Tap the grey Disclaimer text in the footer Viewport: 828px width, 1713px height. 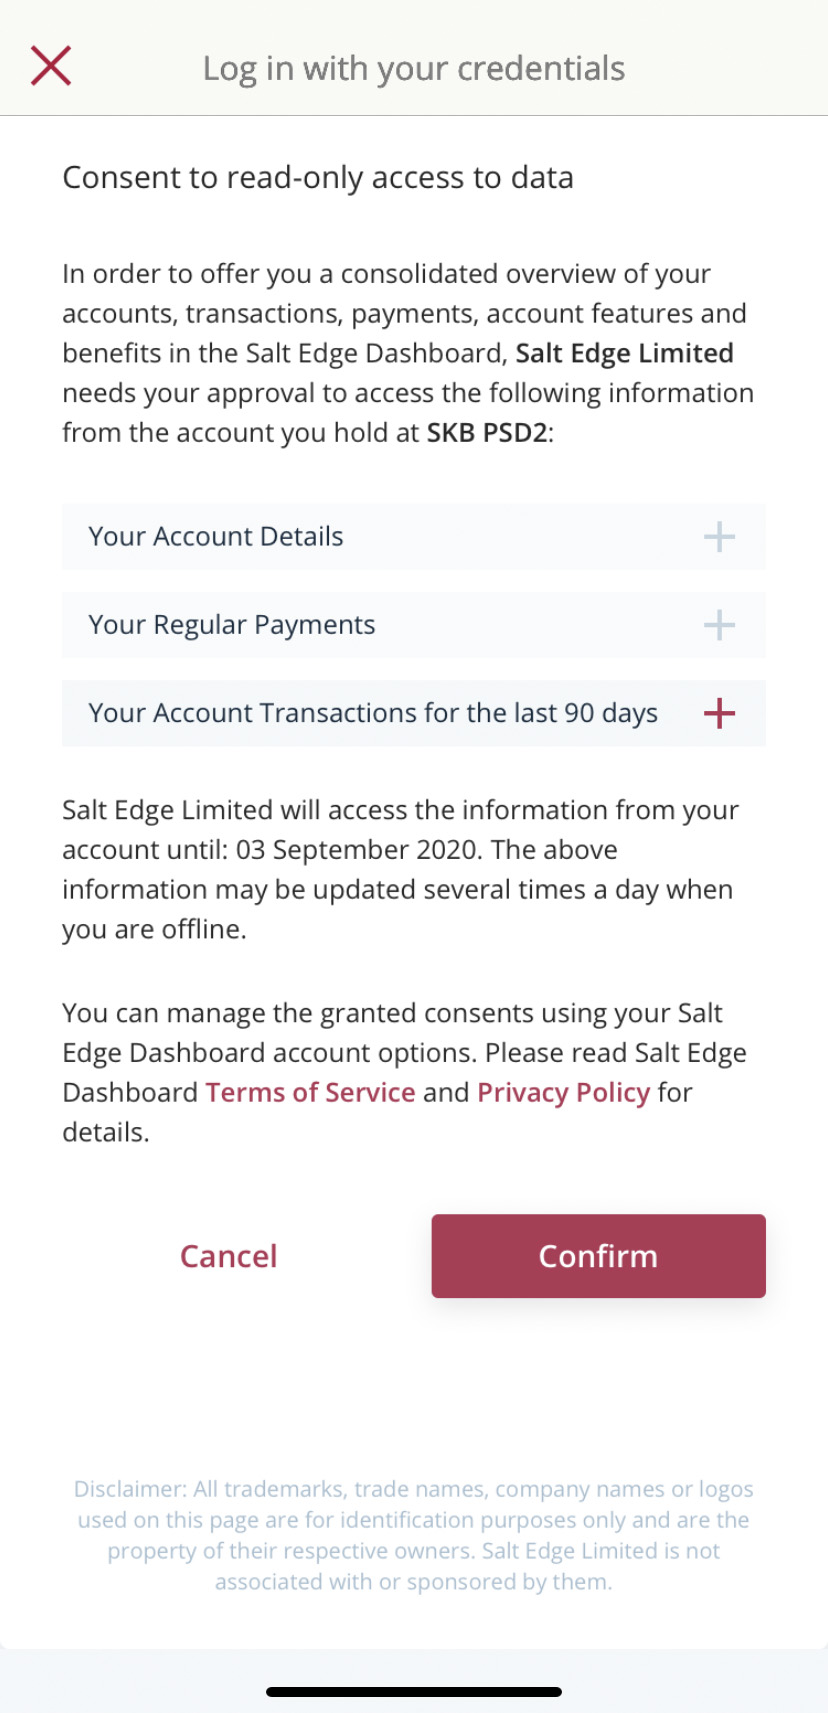[414, 1535]
